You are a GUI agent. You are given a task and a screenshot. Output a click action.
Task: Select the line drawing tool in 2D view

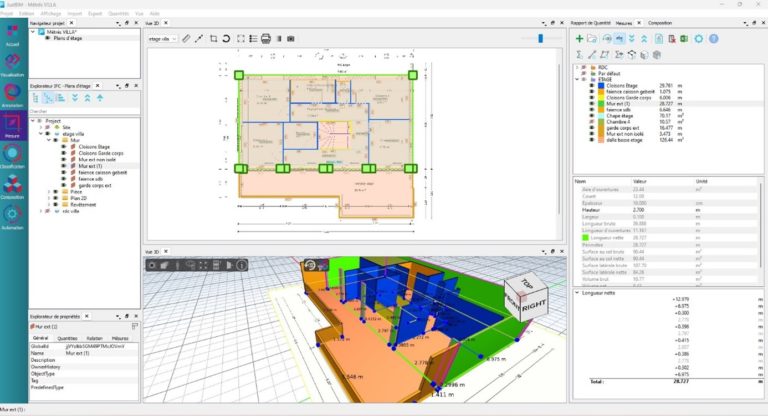[199, 39]
